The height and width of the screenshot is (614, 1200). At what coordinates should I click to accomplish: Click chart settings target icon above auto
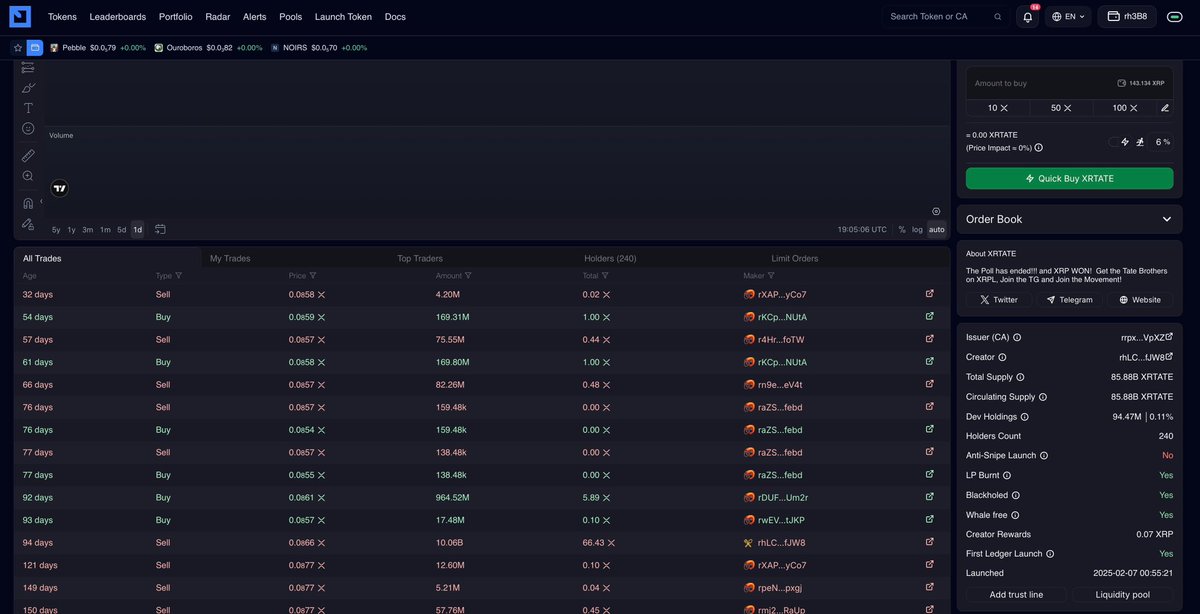coord(936,211)
